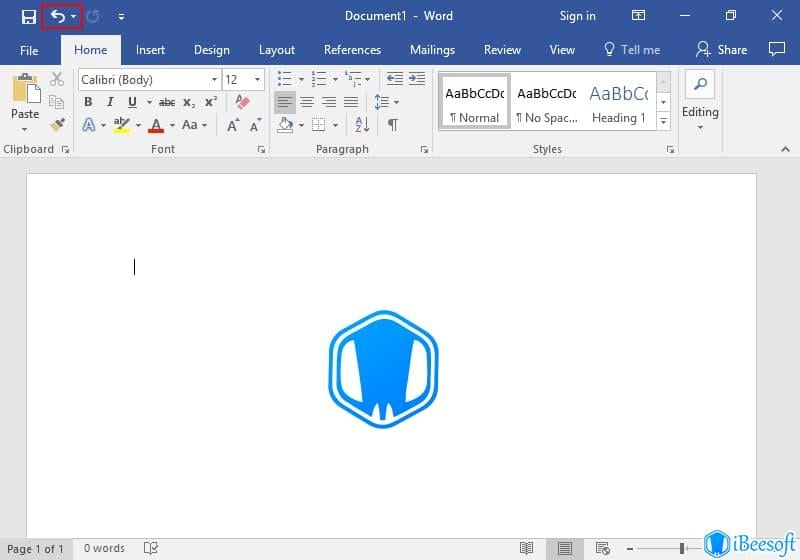Click the Redo (Repeat) icon

click(x=93, y=17)
